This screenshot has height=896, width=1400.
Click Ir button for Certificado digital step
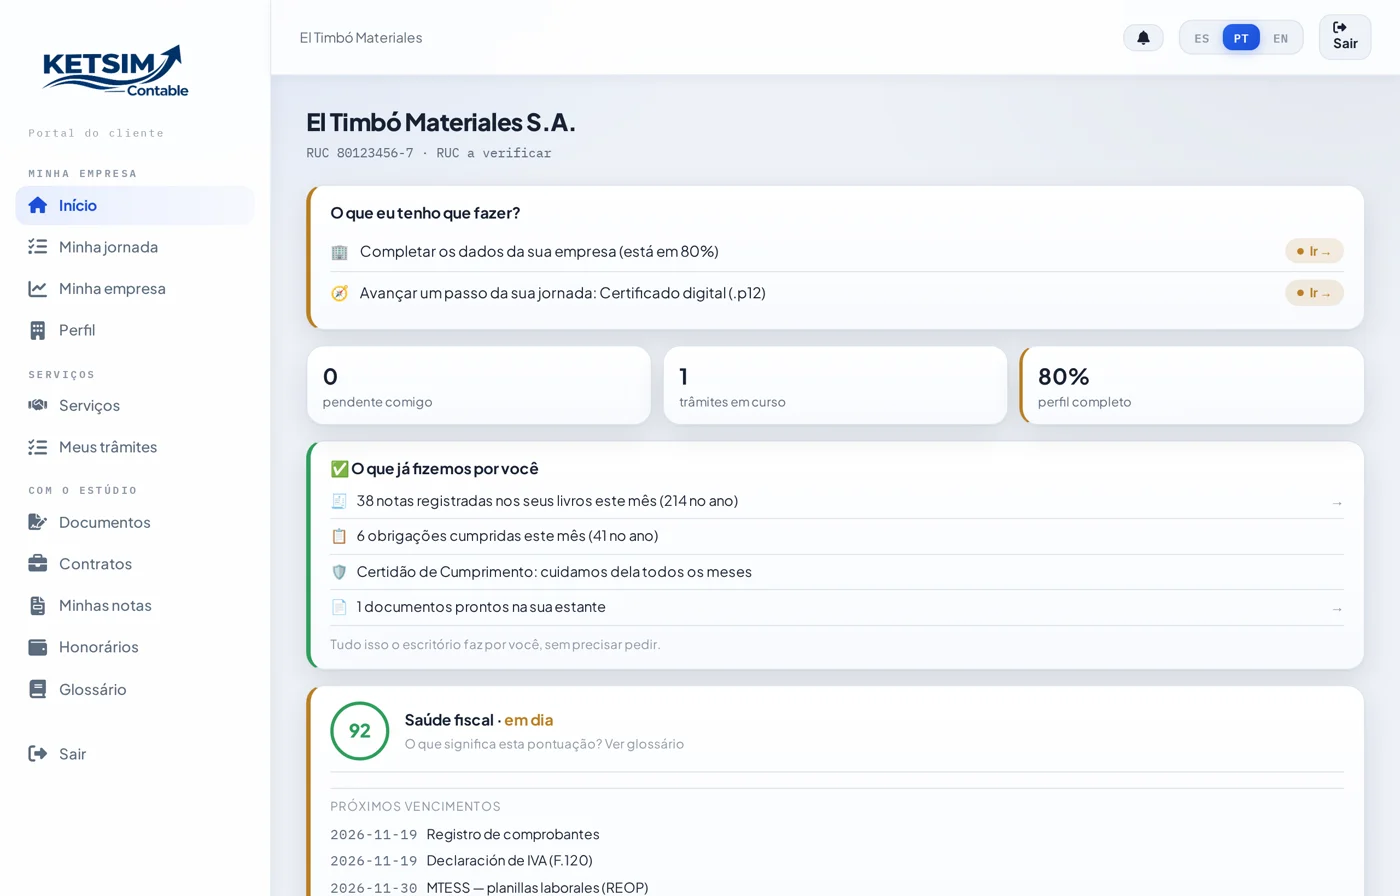point(1314,293)
